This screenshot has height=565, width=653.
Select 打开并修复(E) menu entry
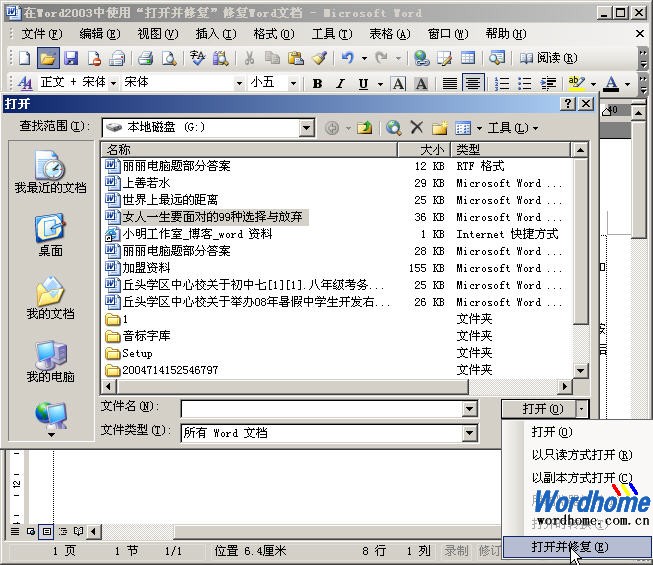click(x=577, y=547)
